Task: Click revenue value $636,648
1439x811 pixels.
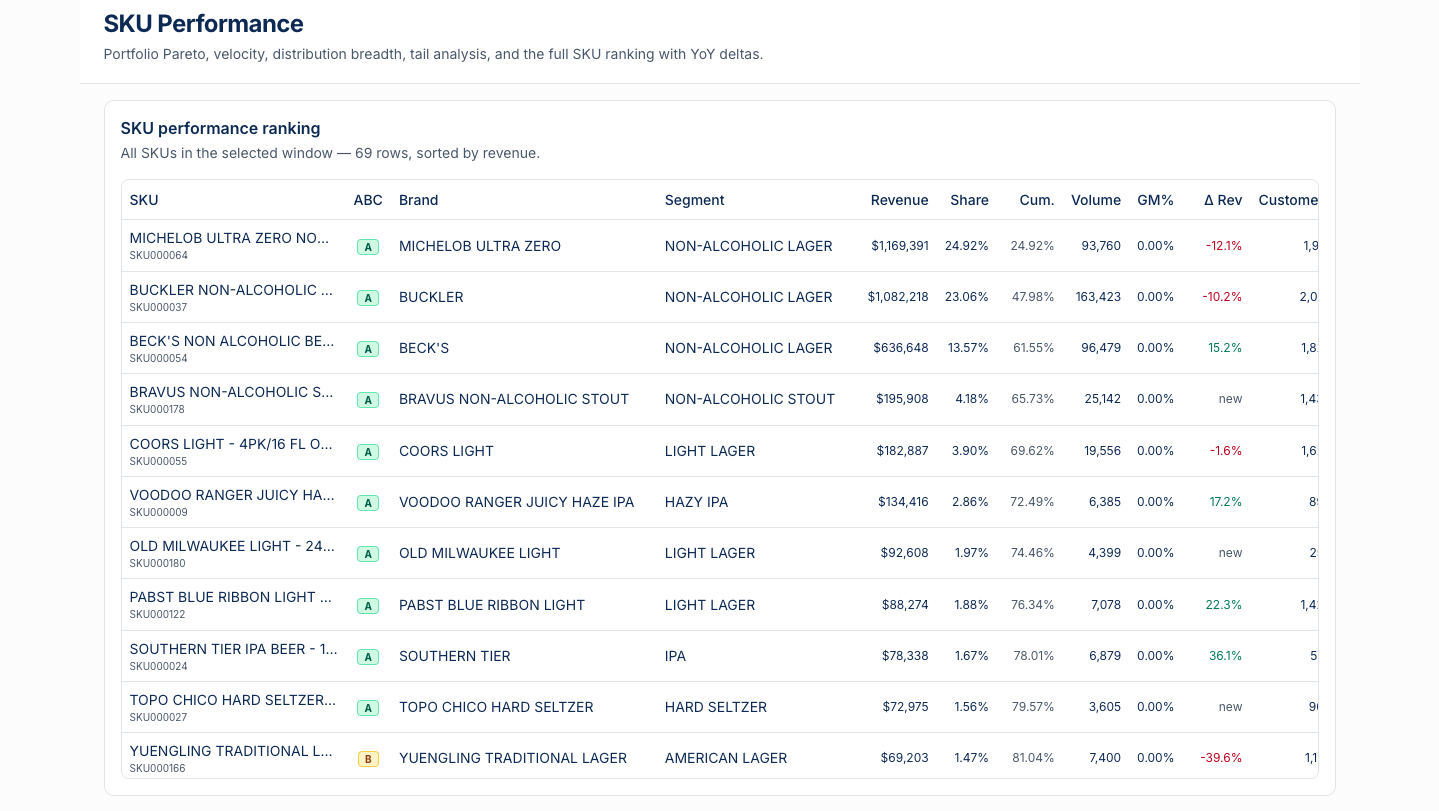Action: (903, 348)
